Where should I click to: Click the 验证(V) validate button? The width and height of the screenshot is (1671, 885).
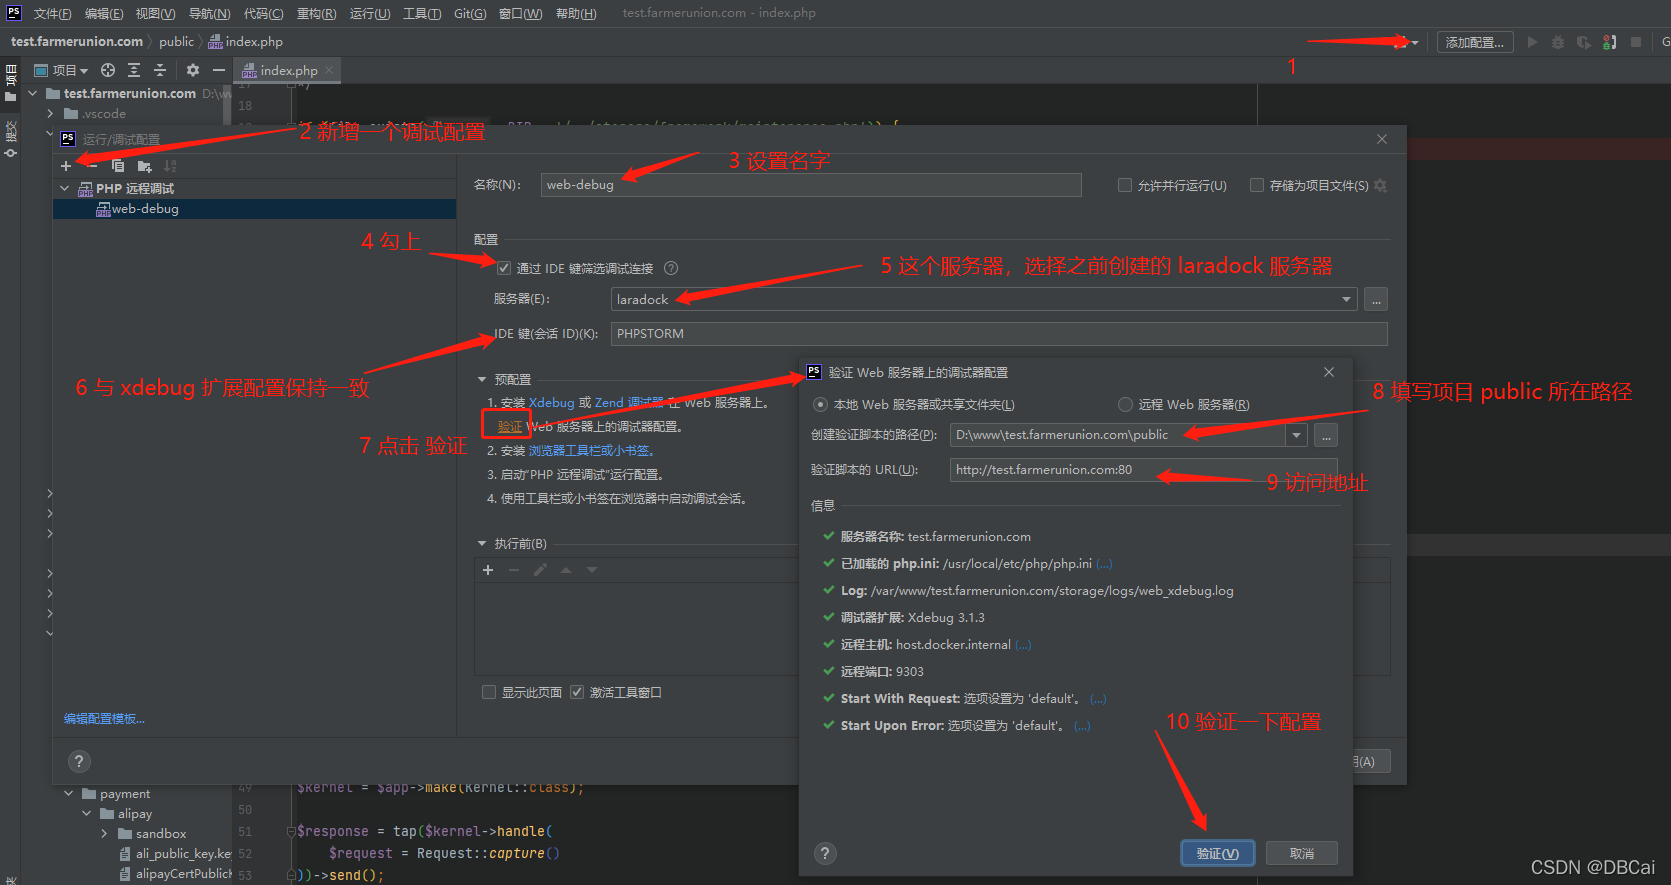(x=1217, y=853)
